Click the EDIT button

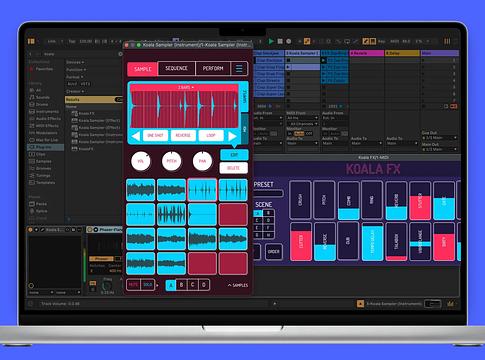[x=234, y=155]
